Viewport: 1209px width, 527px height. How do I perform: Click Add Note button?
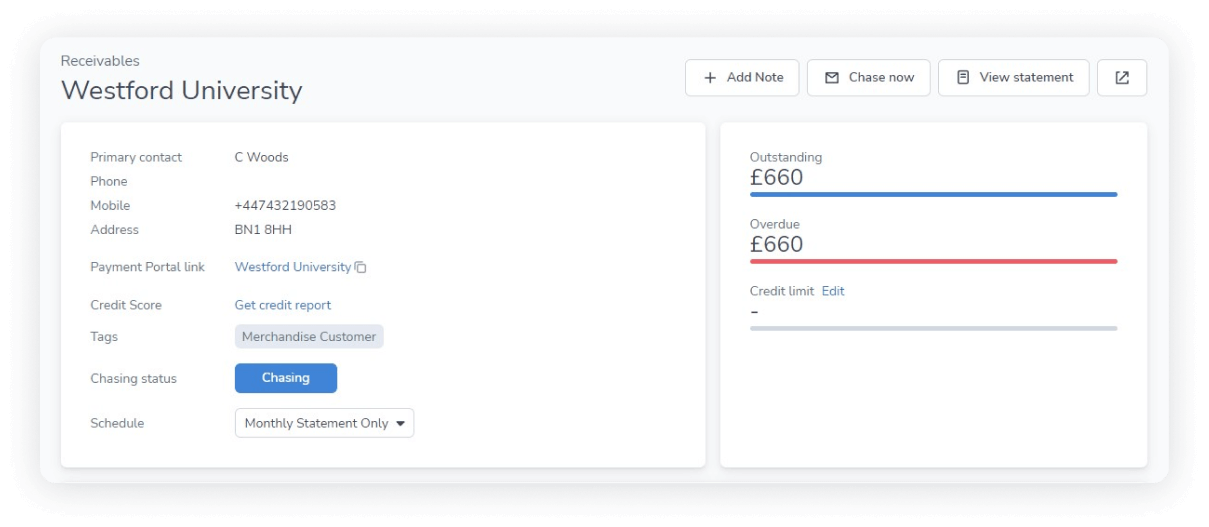742,78
